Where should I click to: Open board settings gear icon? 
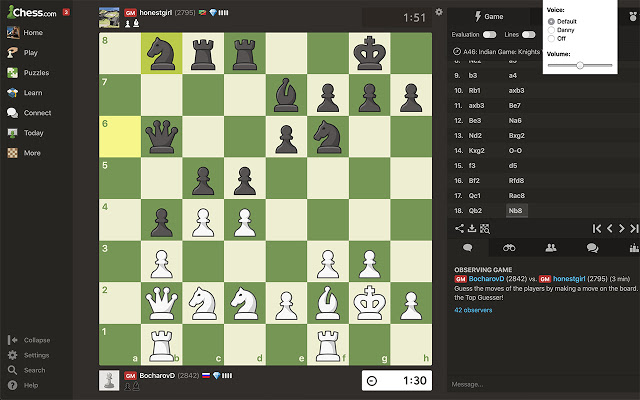[x=439, y=12]
